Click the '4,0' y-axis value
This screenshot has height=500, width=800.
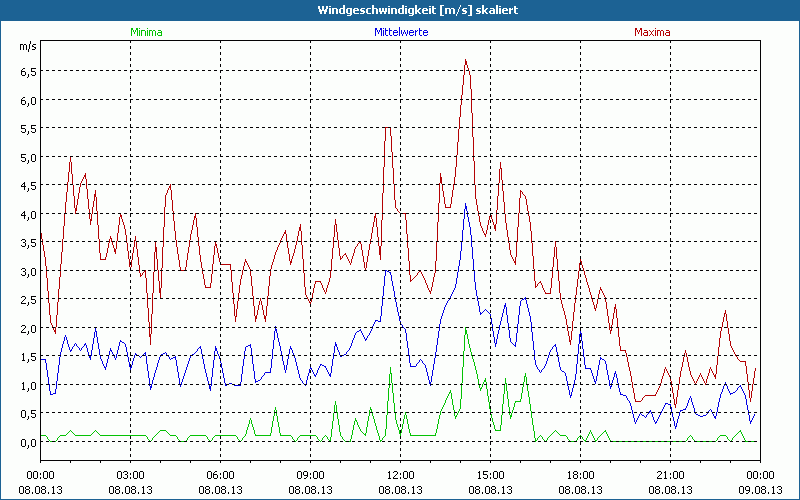coord(29,215)
